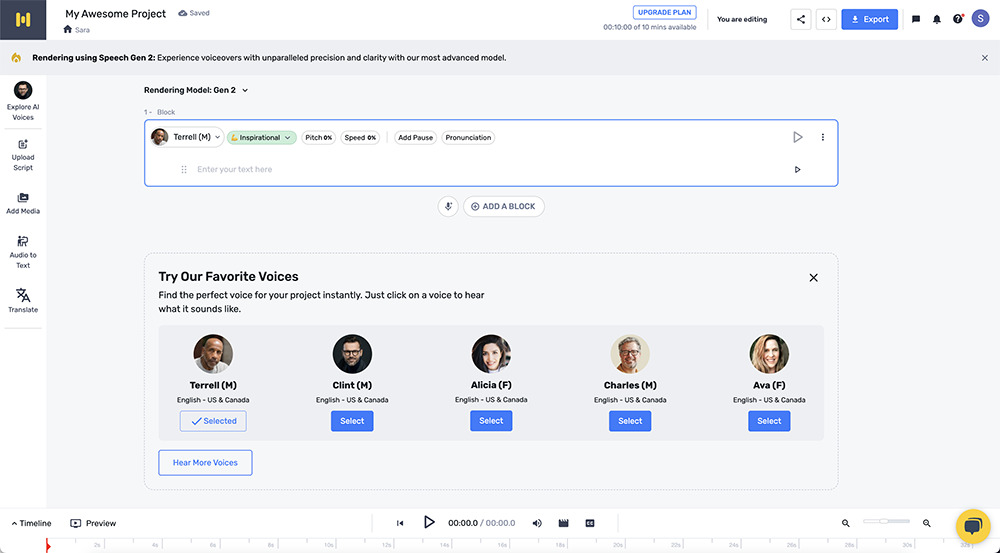This screenshot has width=1000, height=553.
Task: Select the Charles (M) voice
Action: pos(630,421)
